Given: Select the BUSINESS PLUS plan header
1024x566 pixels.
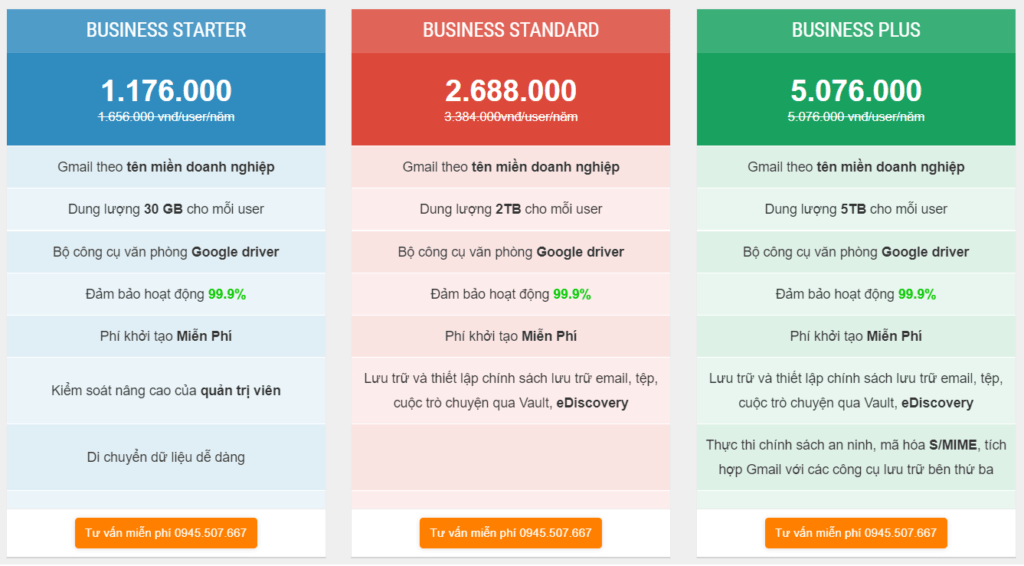Looking at the screenshot, I should click(x=856, y=31).
